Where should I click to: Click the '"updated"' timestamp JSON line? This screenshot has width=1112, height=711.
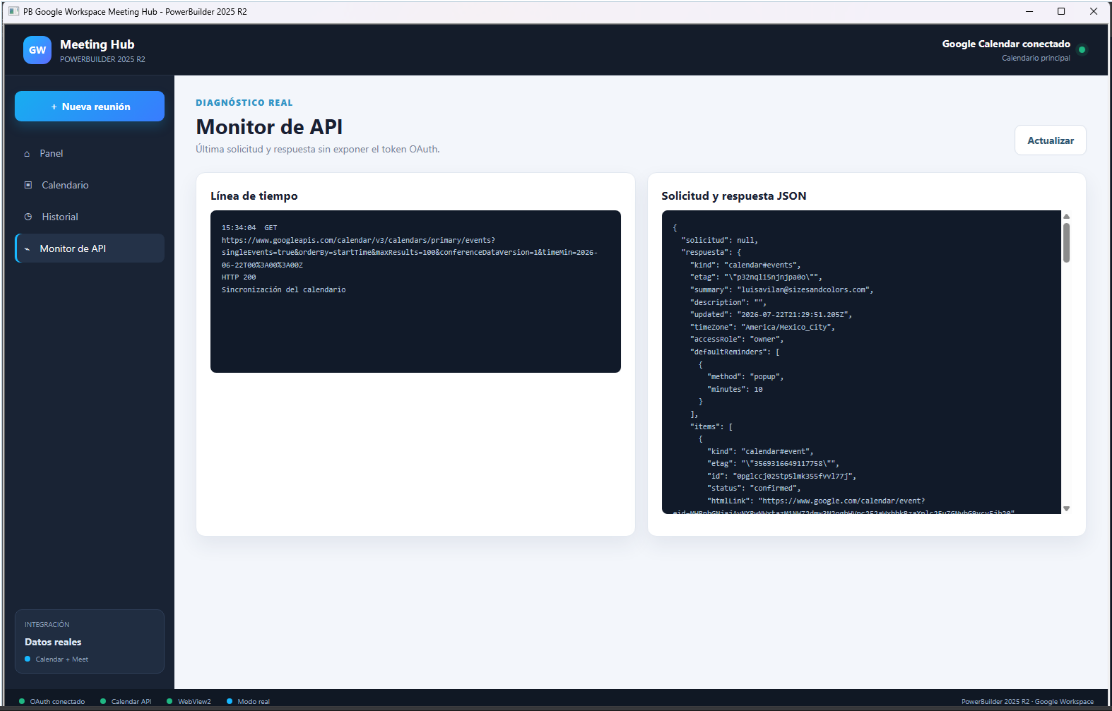click(x=771, y=315)
